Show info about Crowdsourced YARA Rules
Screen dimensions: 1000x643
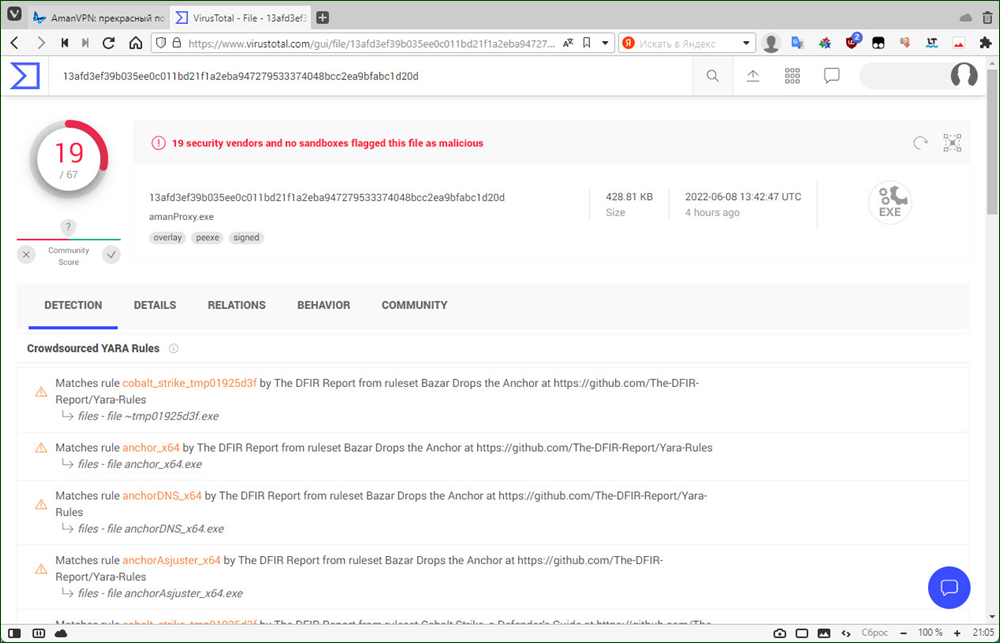[x=173, y=348]
